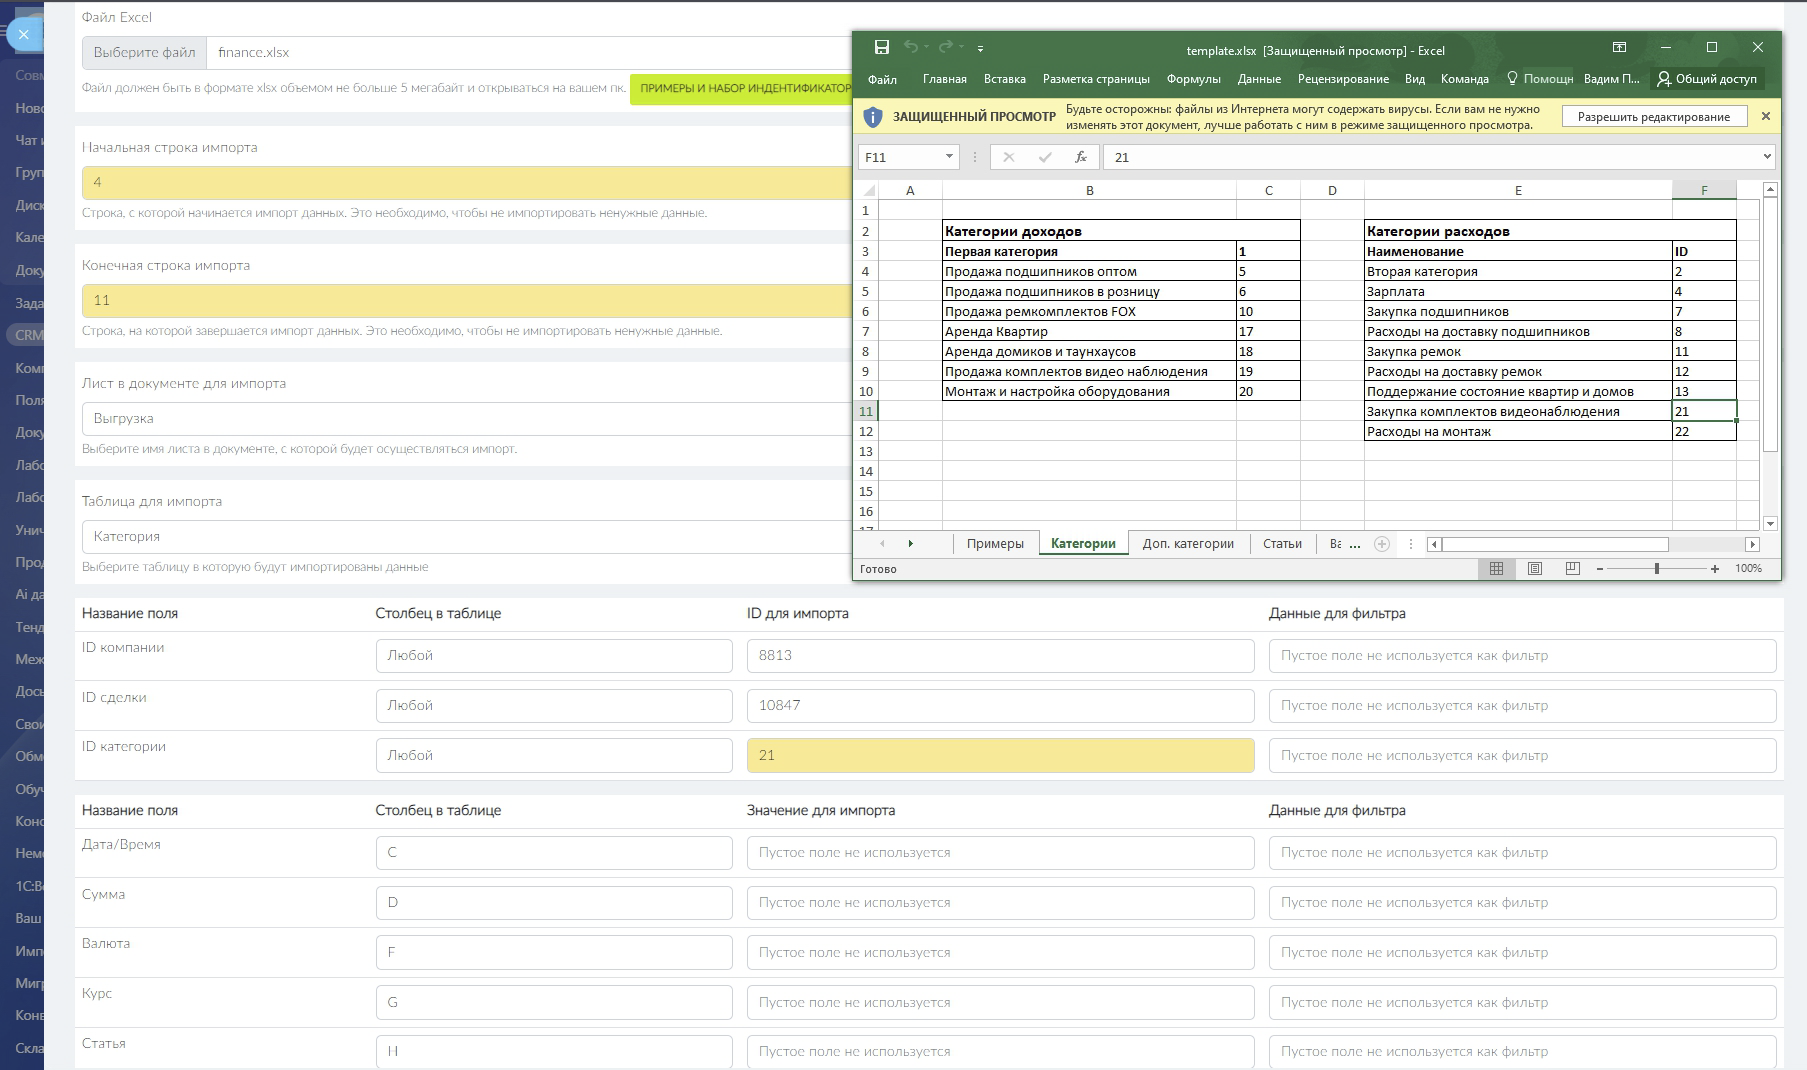Click the Начальная строка импорта field
This screenshot has width=1807, height=1070.
pos(467,182)
